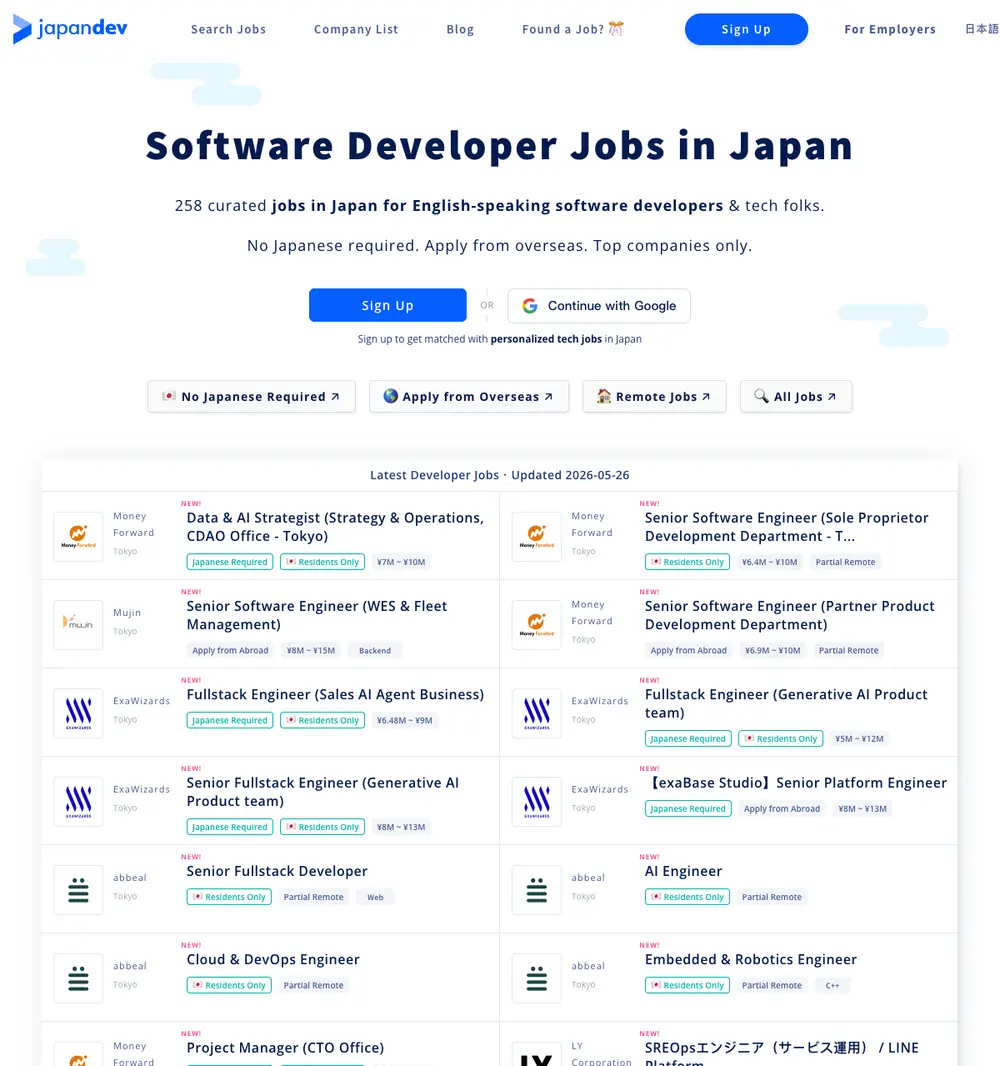The image size is (1000, 1066).
Task: Open Senior Software Engineer Partner Product job
Action: click(x=789, y=615)
